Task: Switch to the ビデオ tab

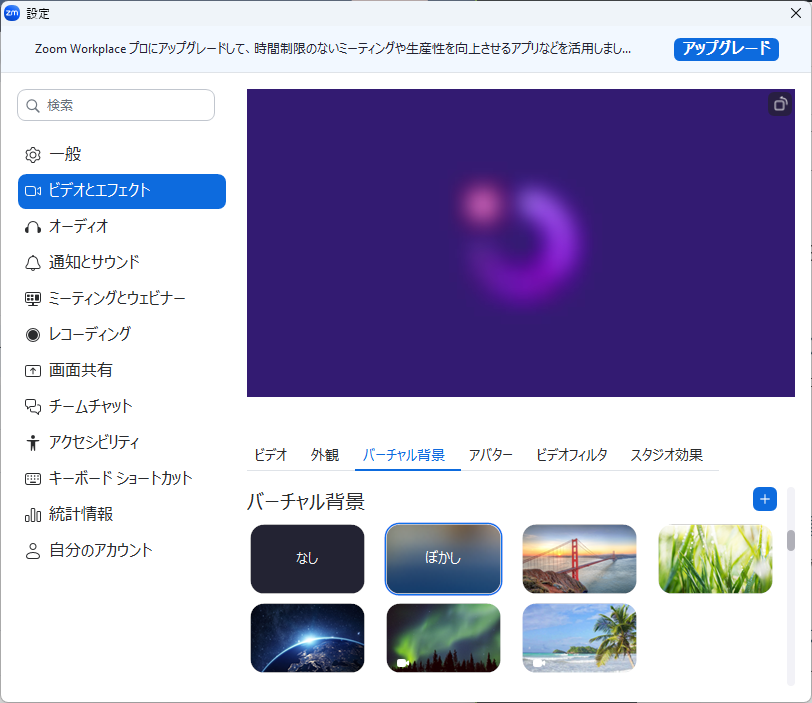Action: point(270,455)
